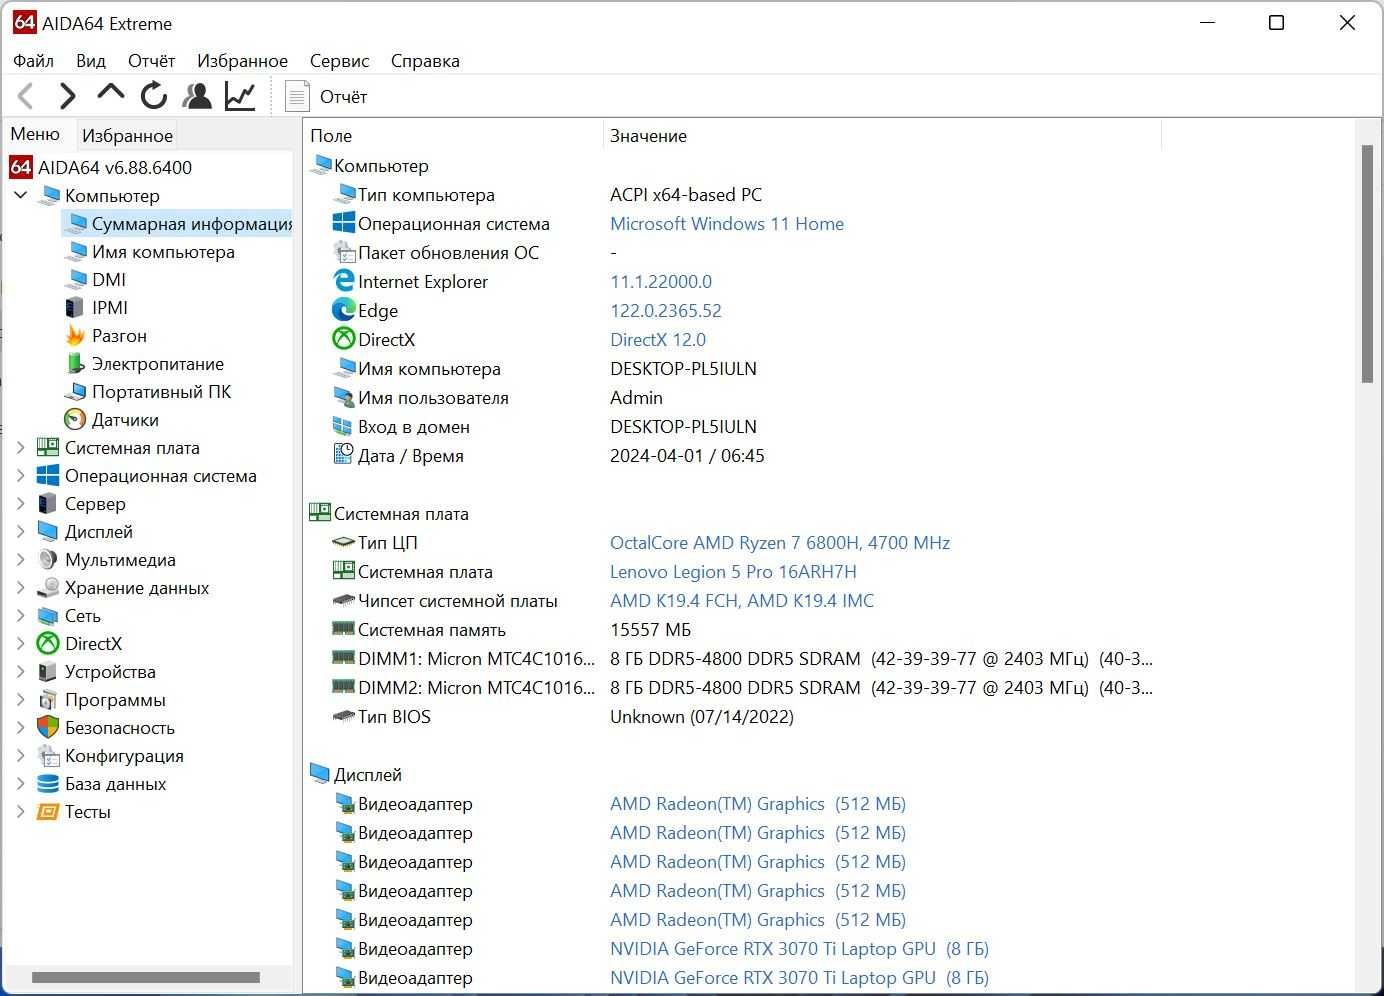Click the Значение column header
The width and height of the screenshot is (1384, 996).
coord(882,135)
